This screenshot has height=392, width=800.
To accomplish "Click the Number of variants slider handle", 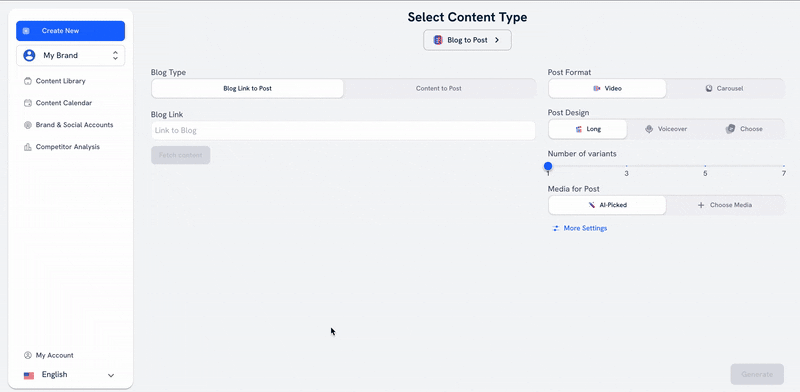I will click(548, 166).
